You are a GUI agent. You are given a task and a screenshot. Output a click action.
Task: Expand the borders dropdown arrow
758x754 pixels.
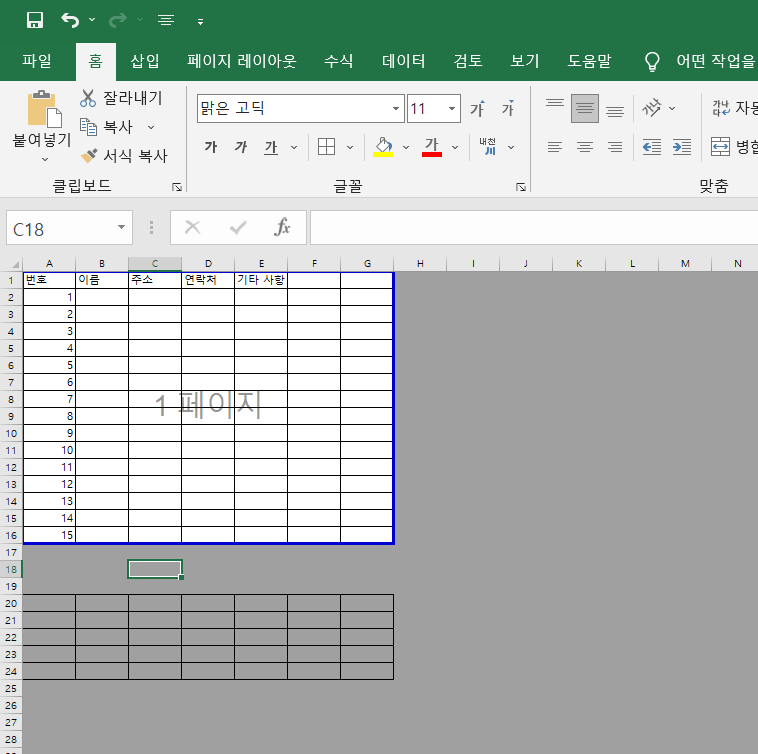(x=350, y=147)
